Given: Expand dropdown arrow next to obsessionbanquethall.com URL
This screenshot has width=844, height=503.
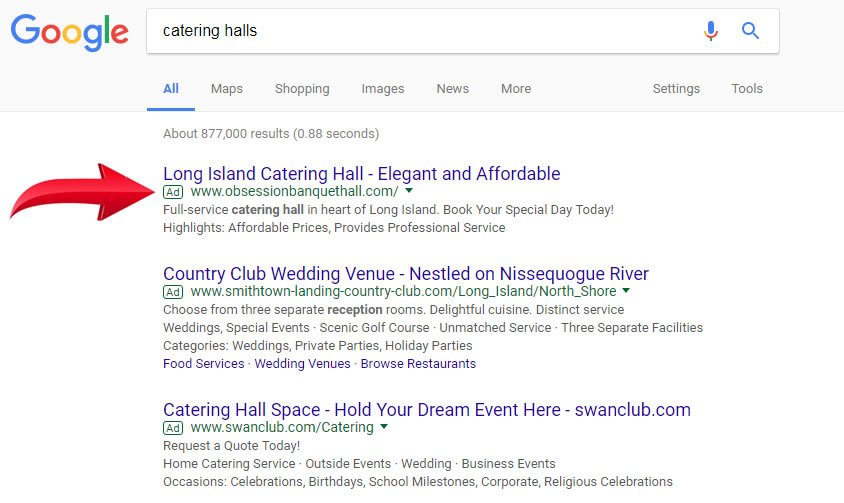Looking at the screenshot, I should [409, 191].
